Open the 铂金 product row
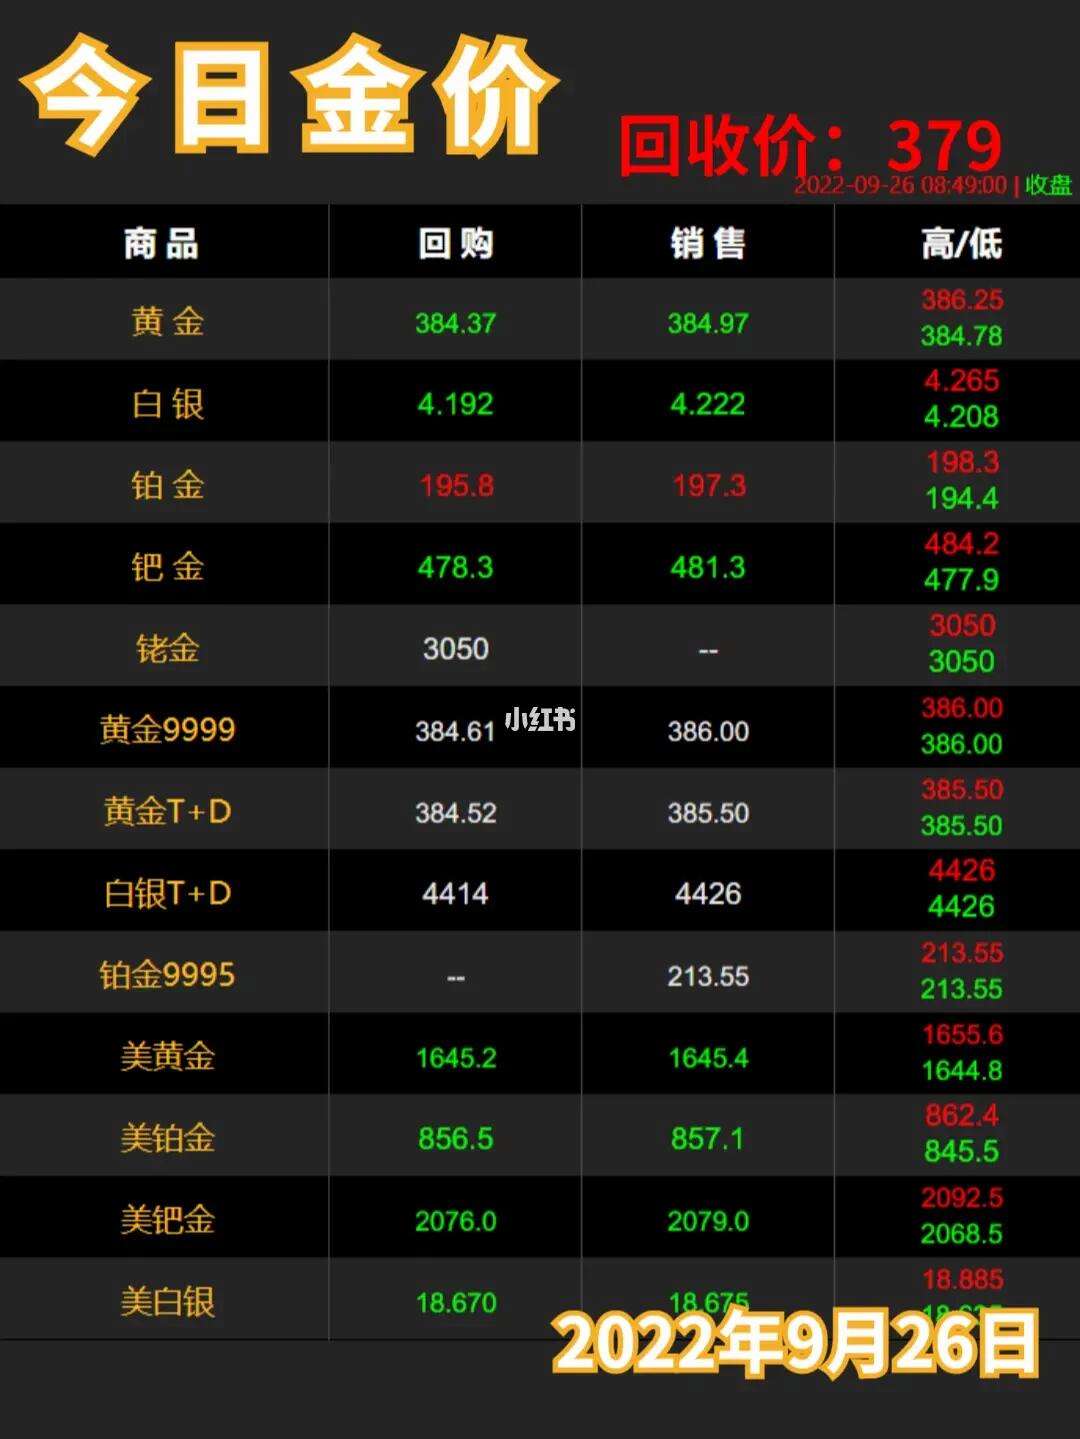 click(x=167, y=485)
